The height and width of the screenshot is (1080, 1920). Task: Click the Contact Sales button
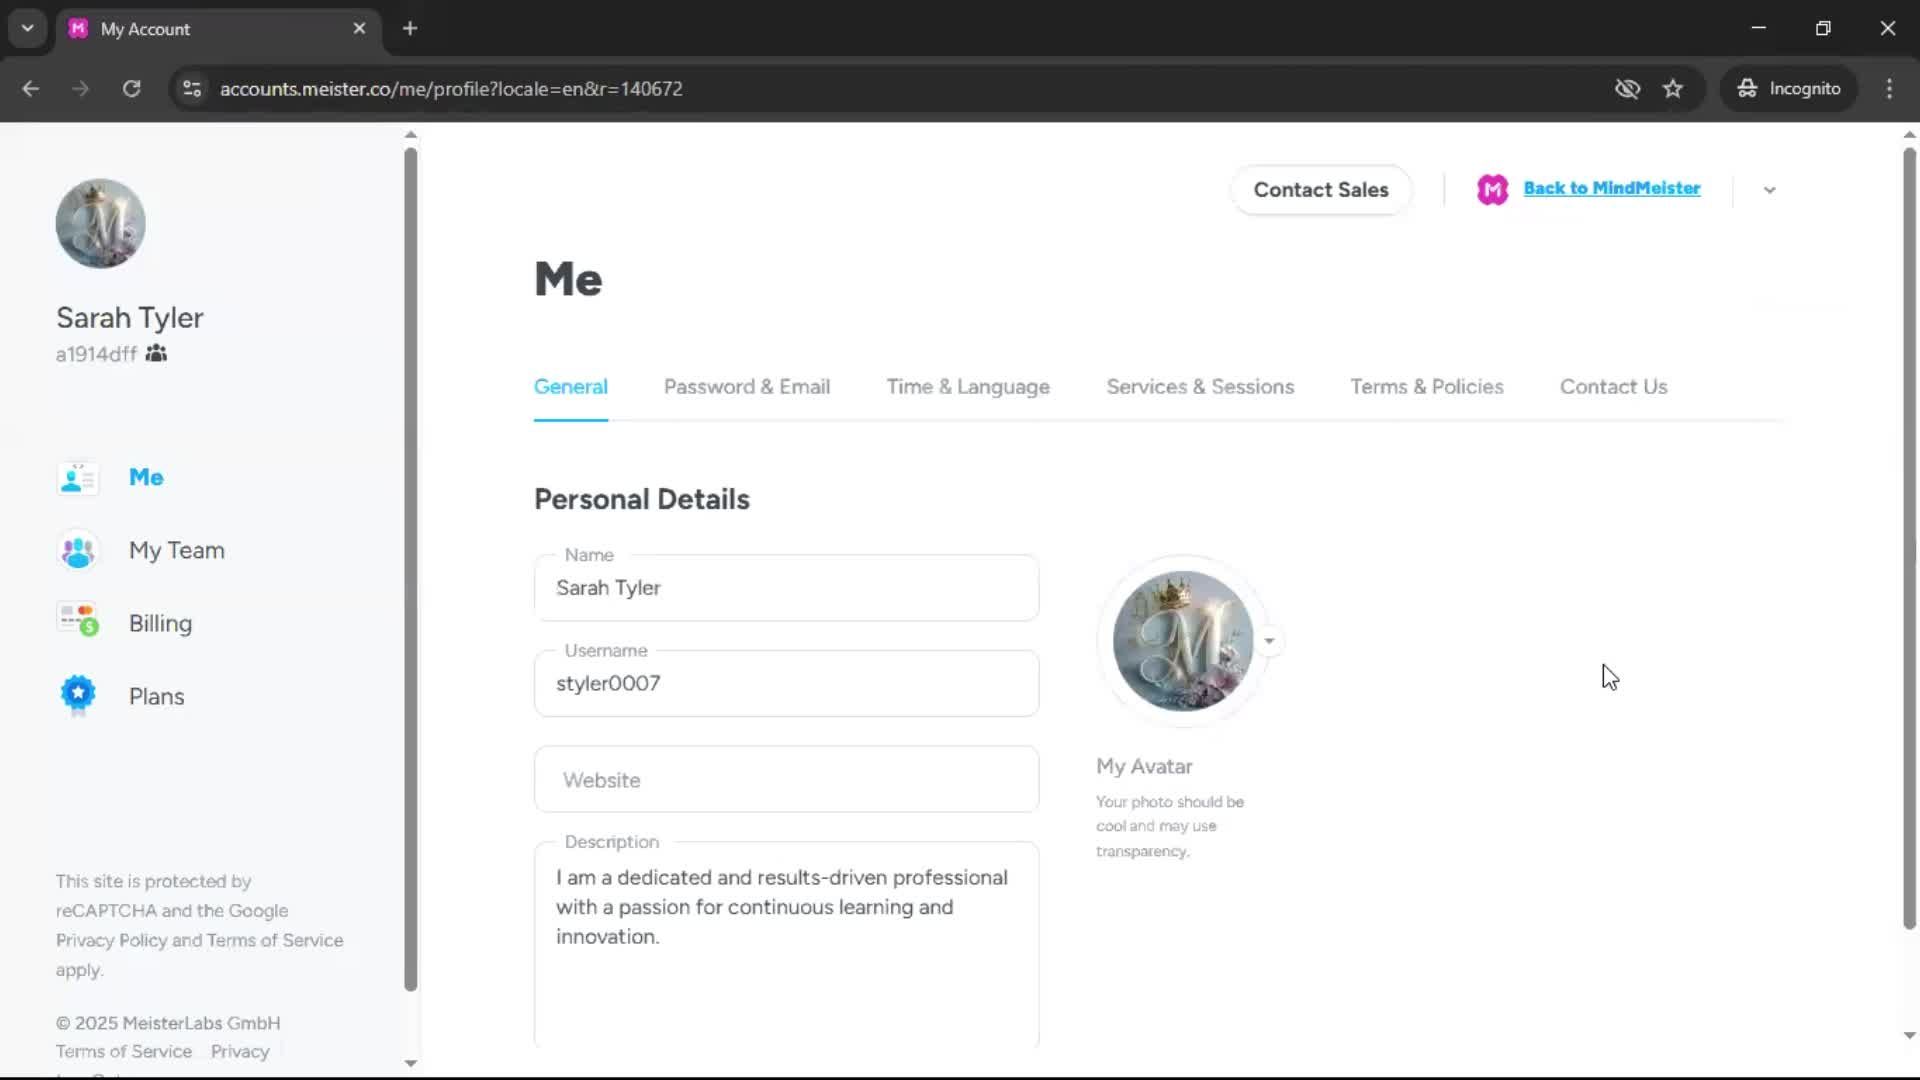pyautogui.click(x=1320, y=190)
